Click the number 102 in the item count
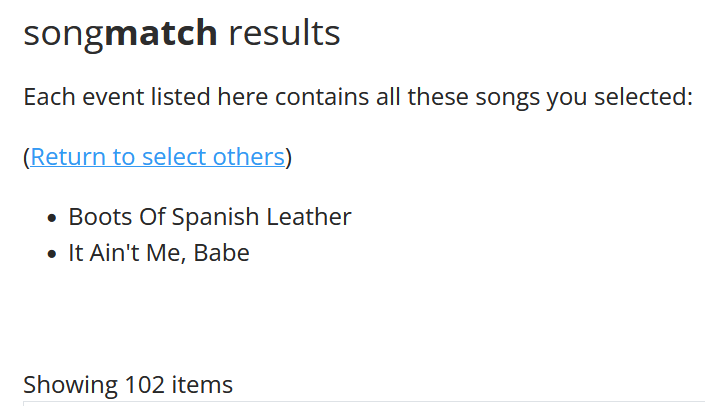The width and height of the screenshot is (705, 406). (x=145, y=384)
